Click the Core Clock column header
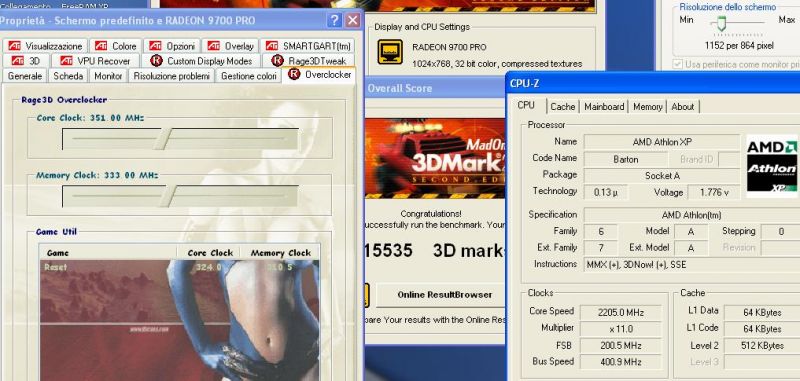800x381 pixels. (210, 252)
